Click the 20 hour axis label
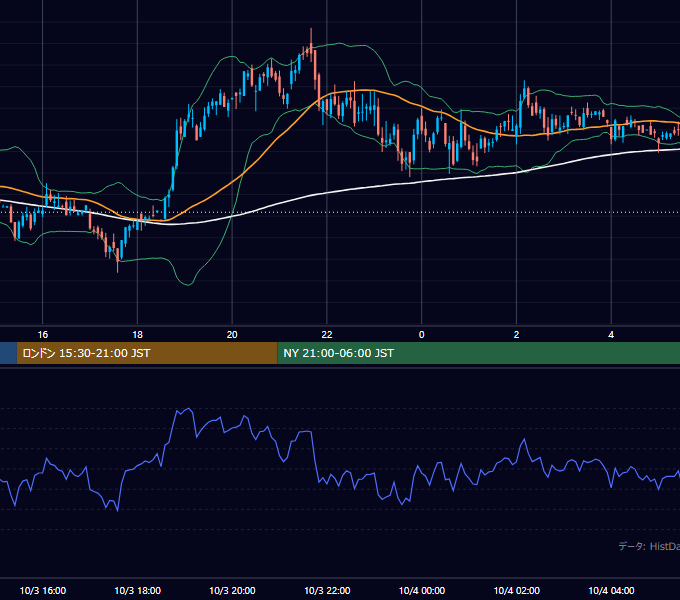The width and height of the screenshot is (680, 600). click(x=232, y=335)
